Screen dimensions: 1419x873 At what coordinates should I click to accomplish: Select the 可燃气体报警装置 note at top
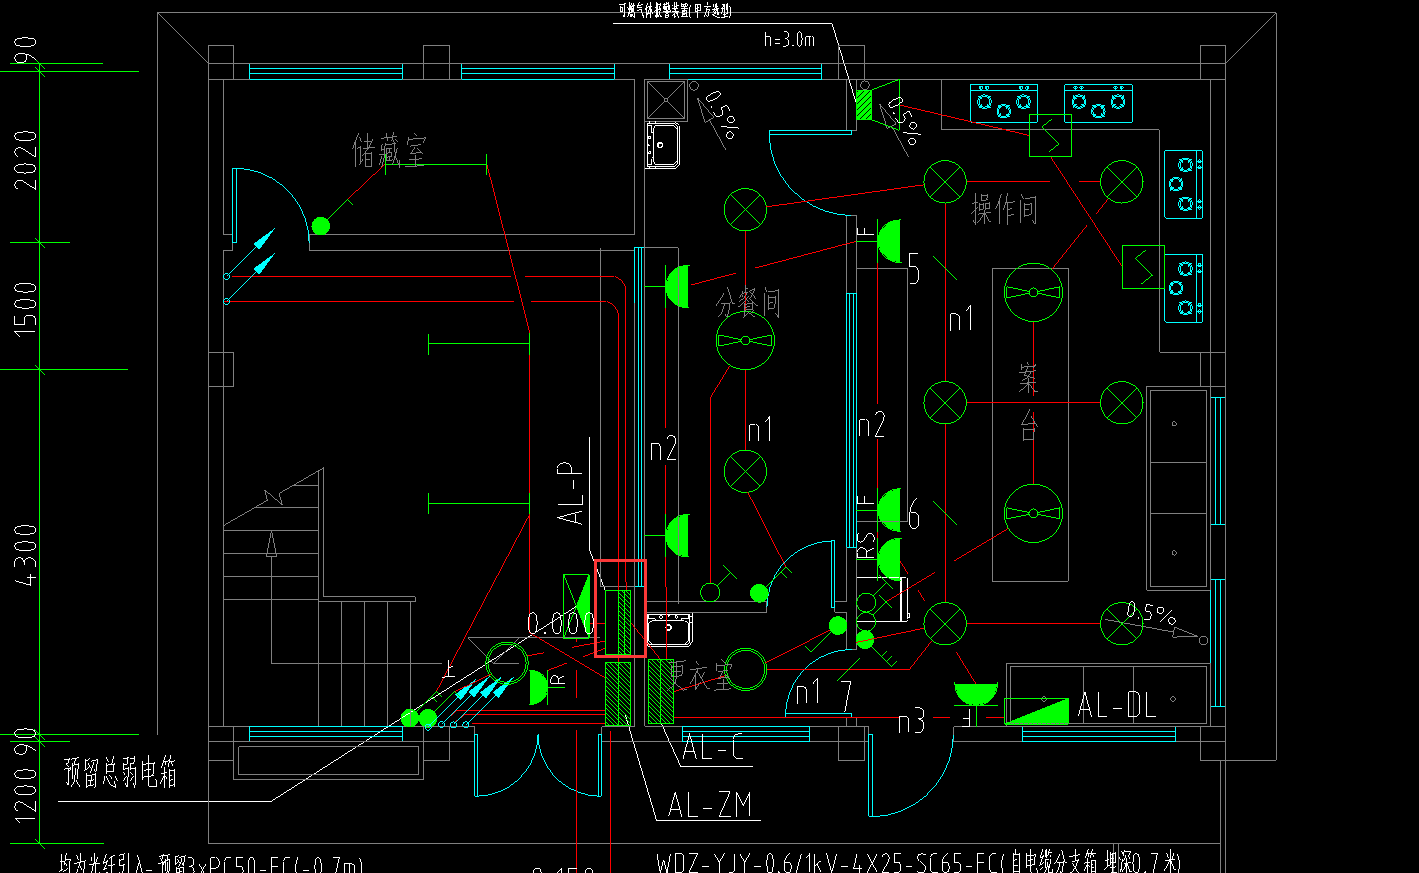pos(675,10)
